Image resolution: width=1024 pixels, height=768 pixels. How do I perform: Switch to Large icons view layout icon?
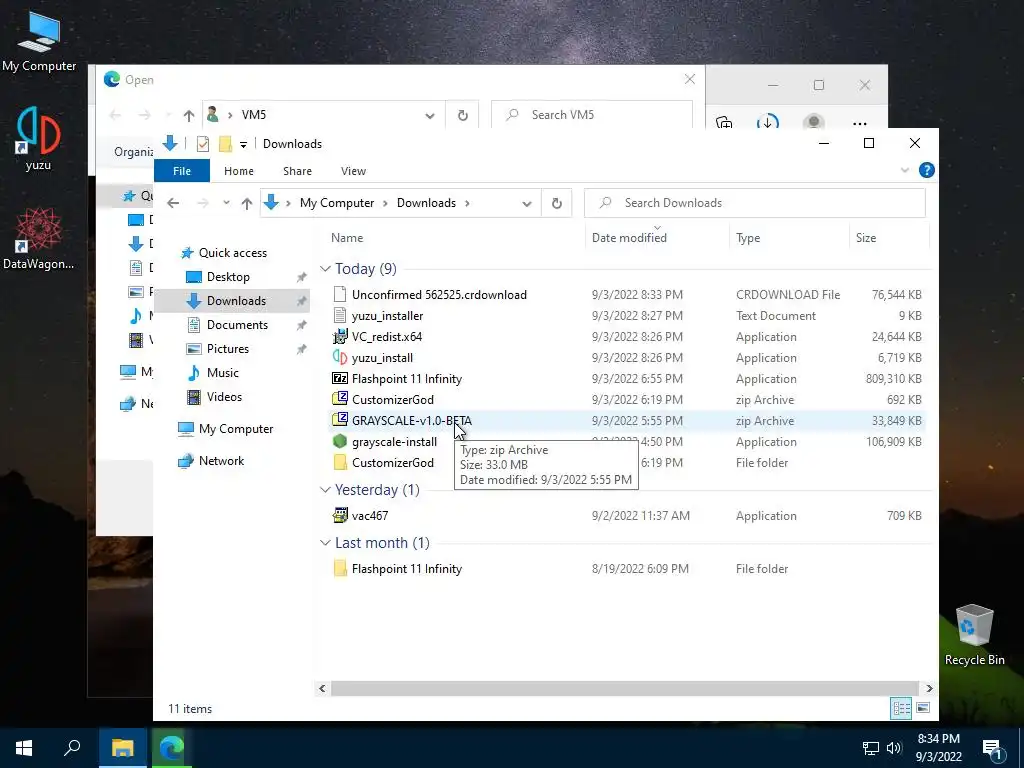(x=923, y=708)
